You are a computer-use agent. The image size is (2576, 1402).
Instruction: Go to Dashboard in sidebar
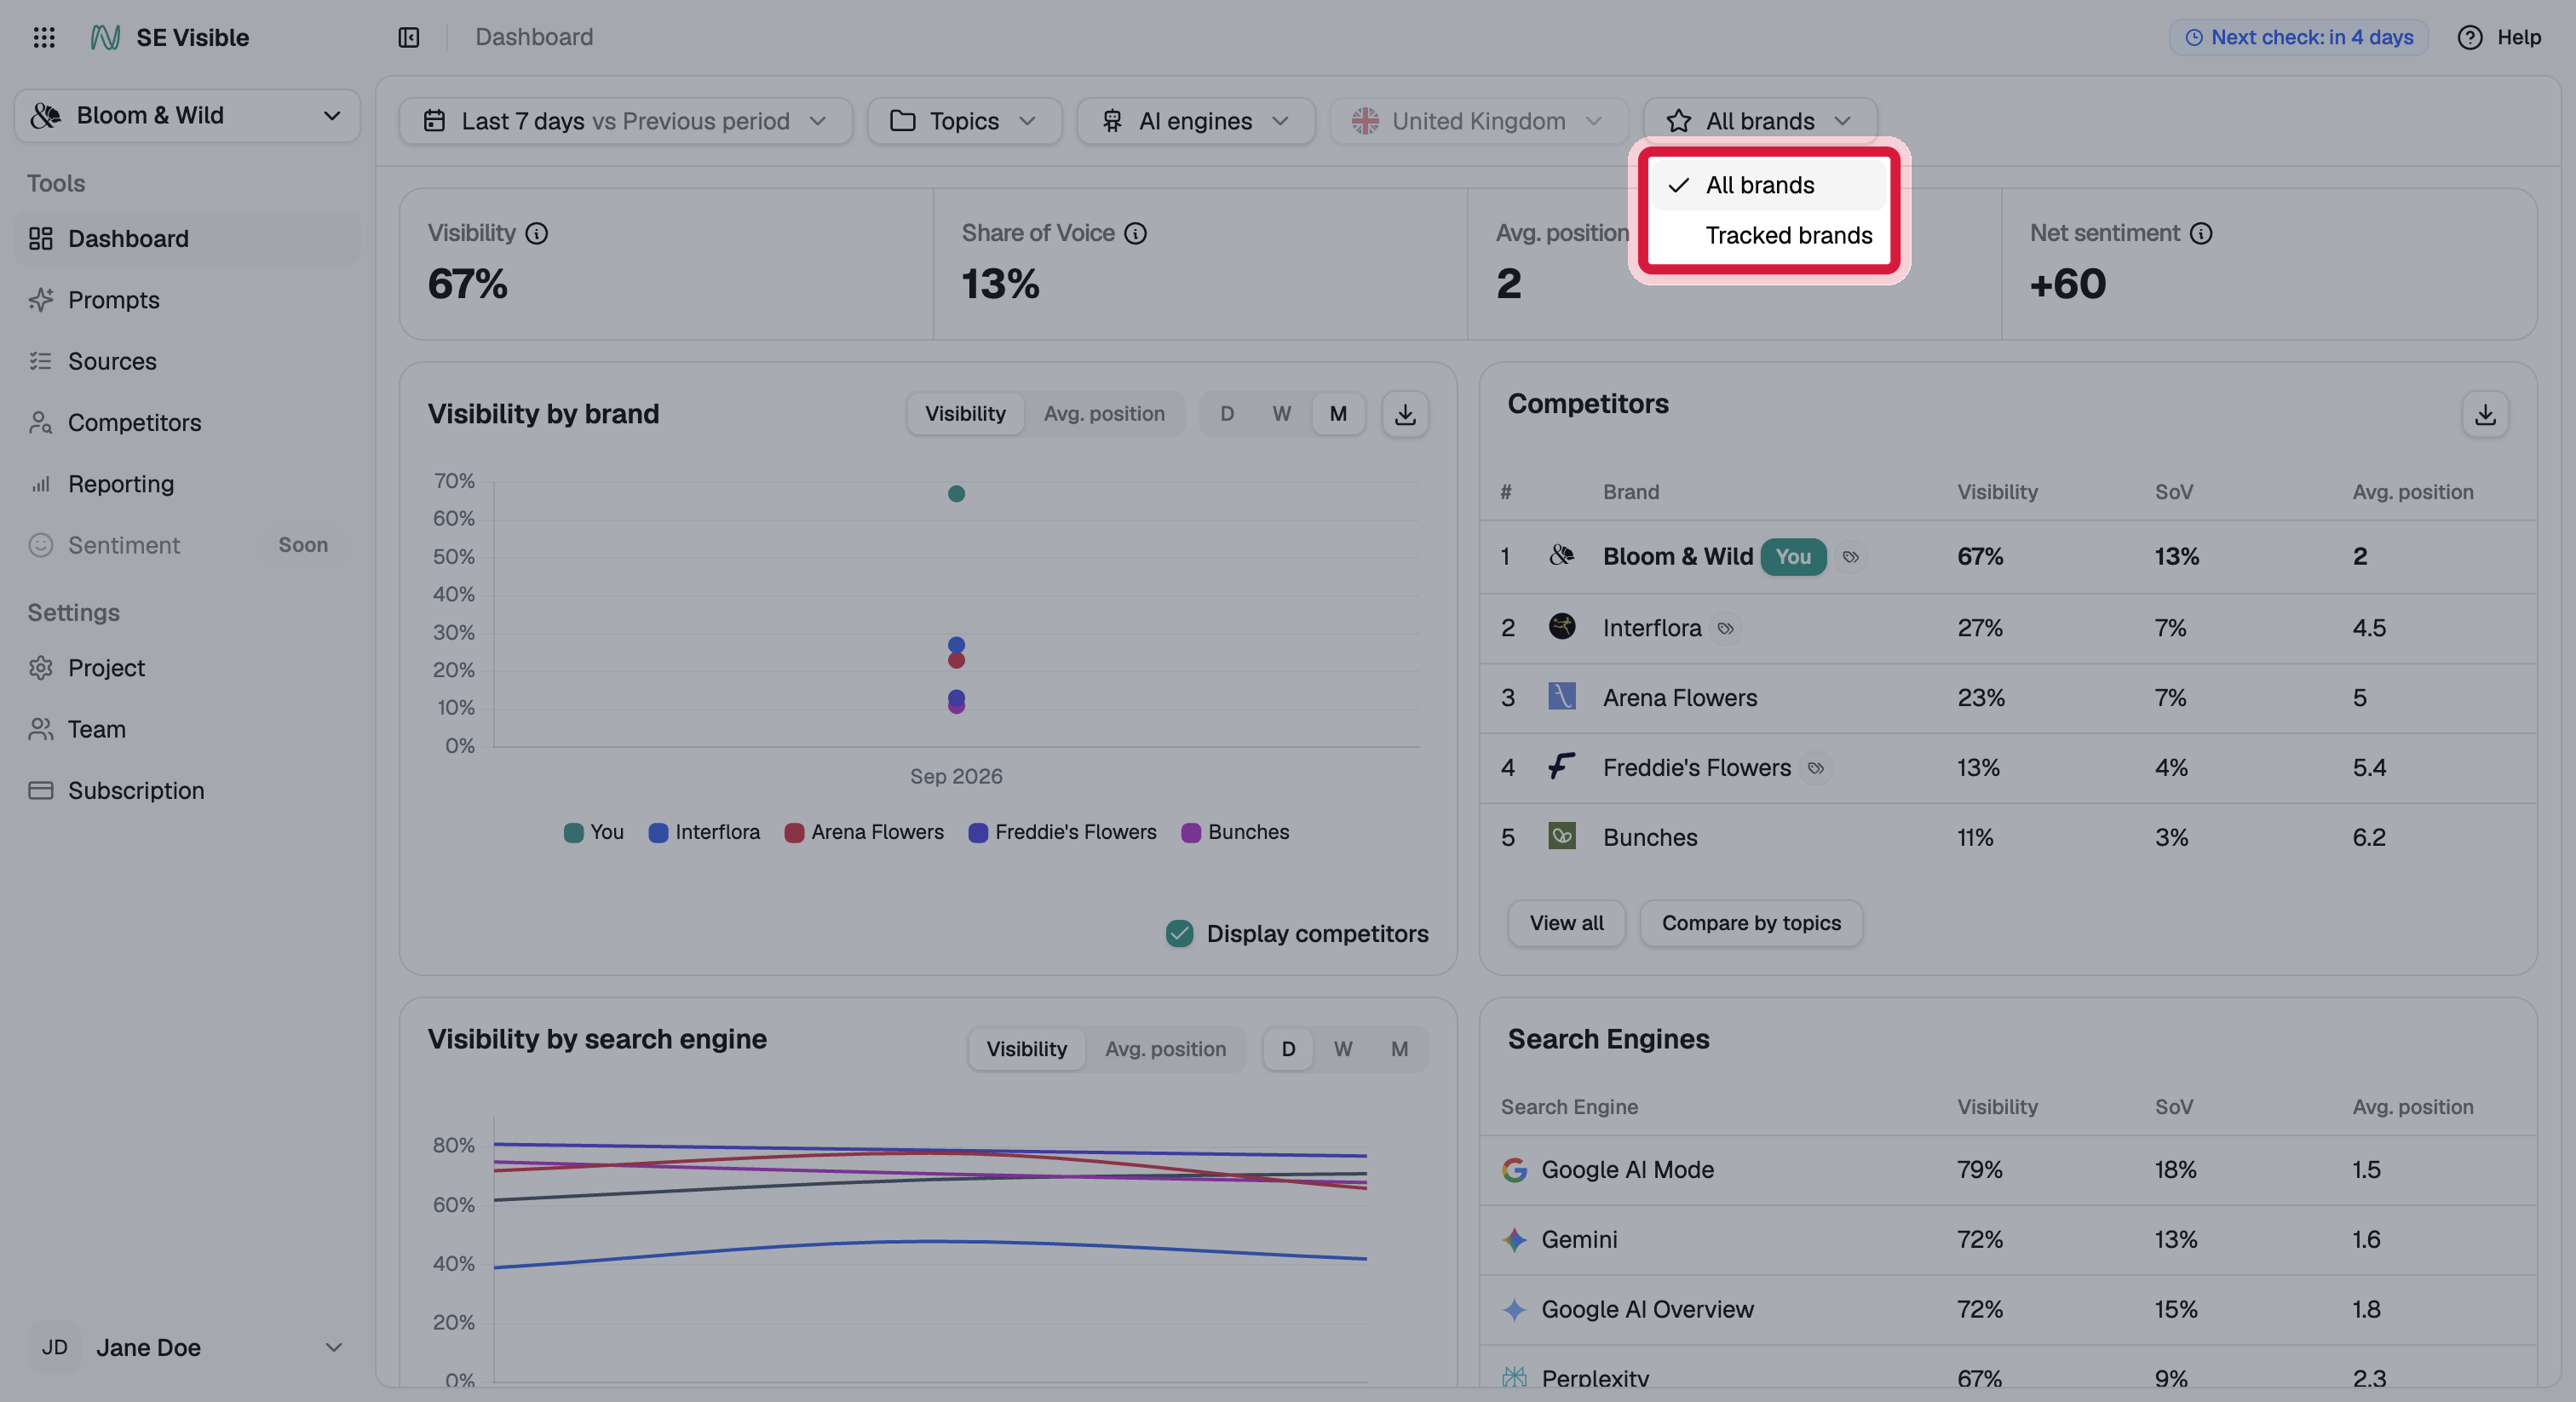point(187,238)
